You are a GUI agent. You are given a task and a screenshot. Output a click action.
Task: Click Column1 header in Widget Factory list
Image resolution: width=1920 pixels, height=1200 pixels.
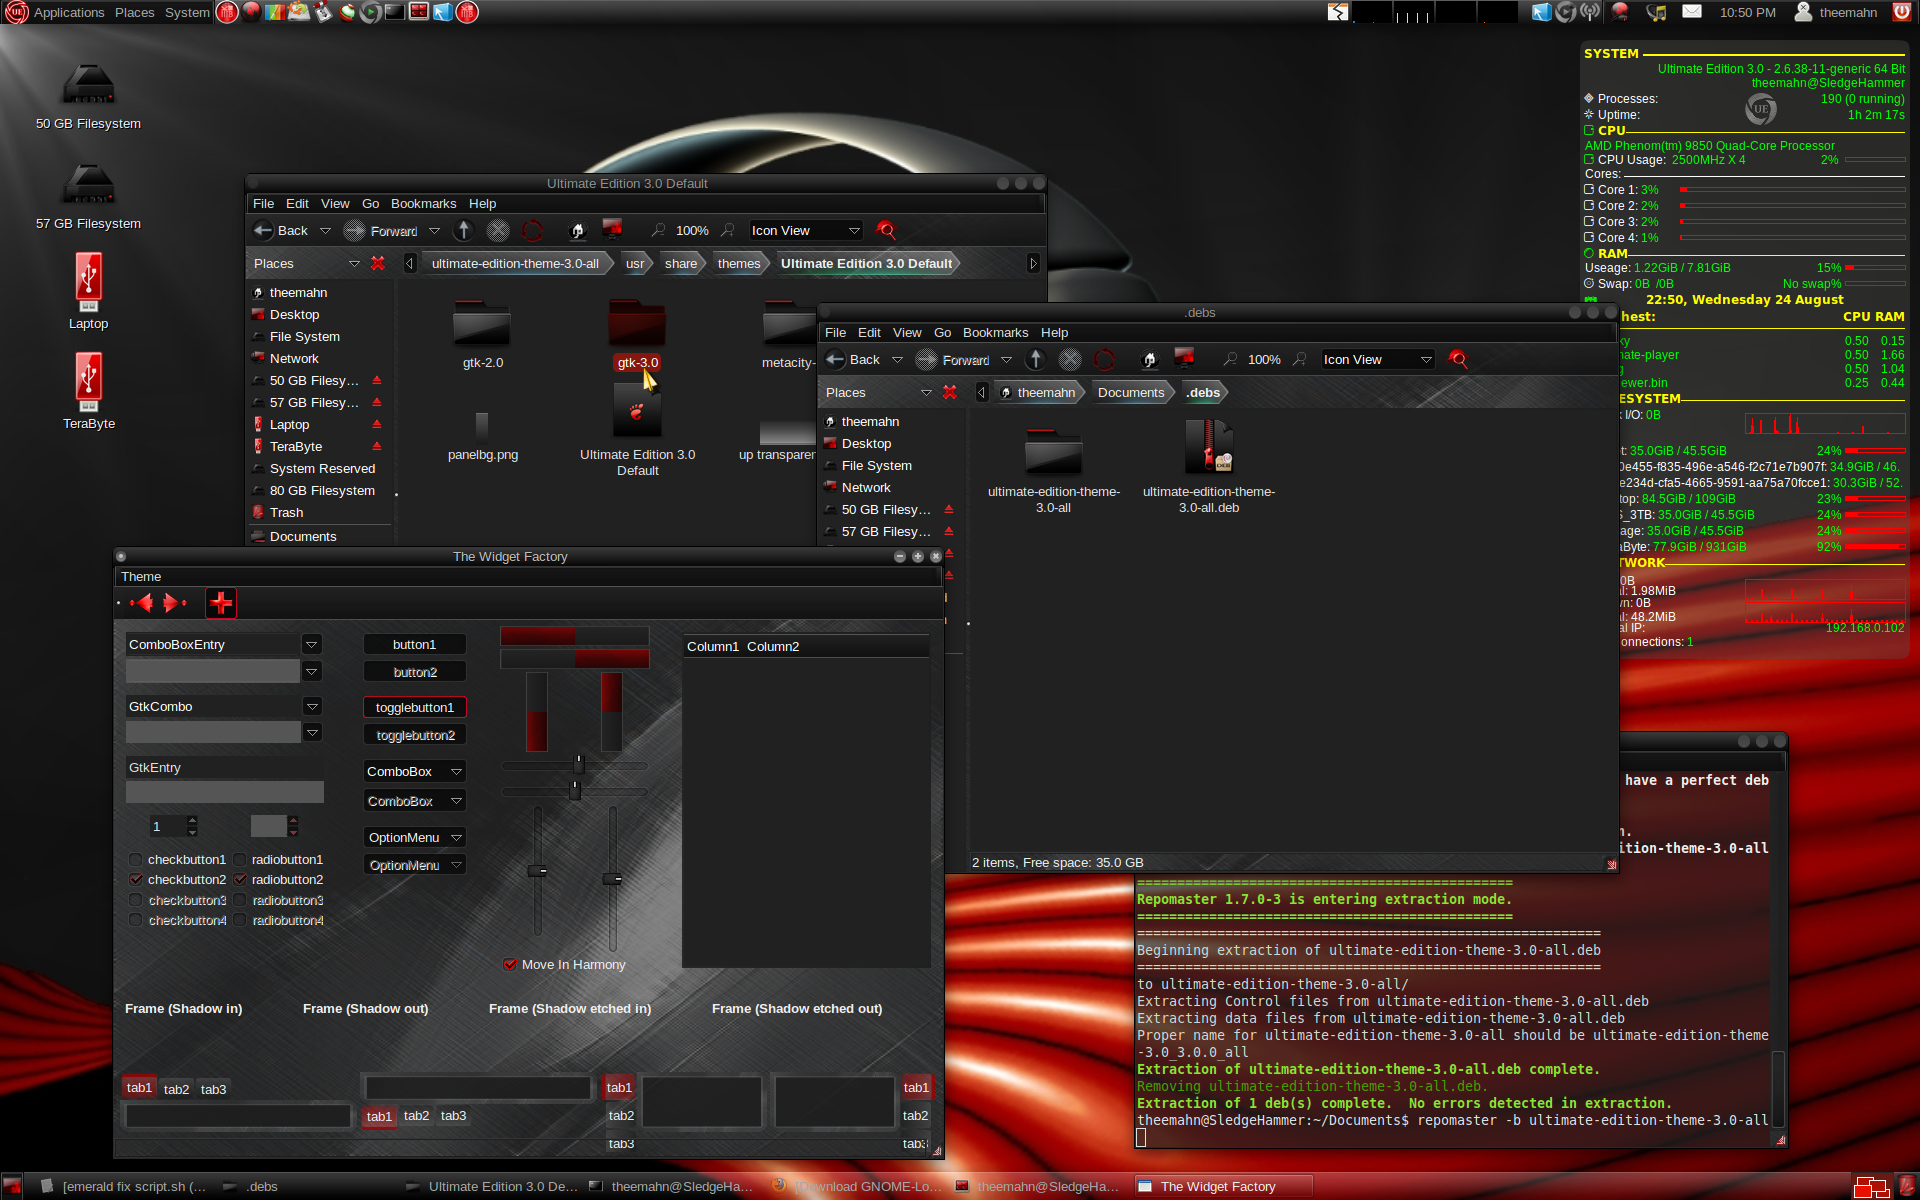713,646
